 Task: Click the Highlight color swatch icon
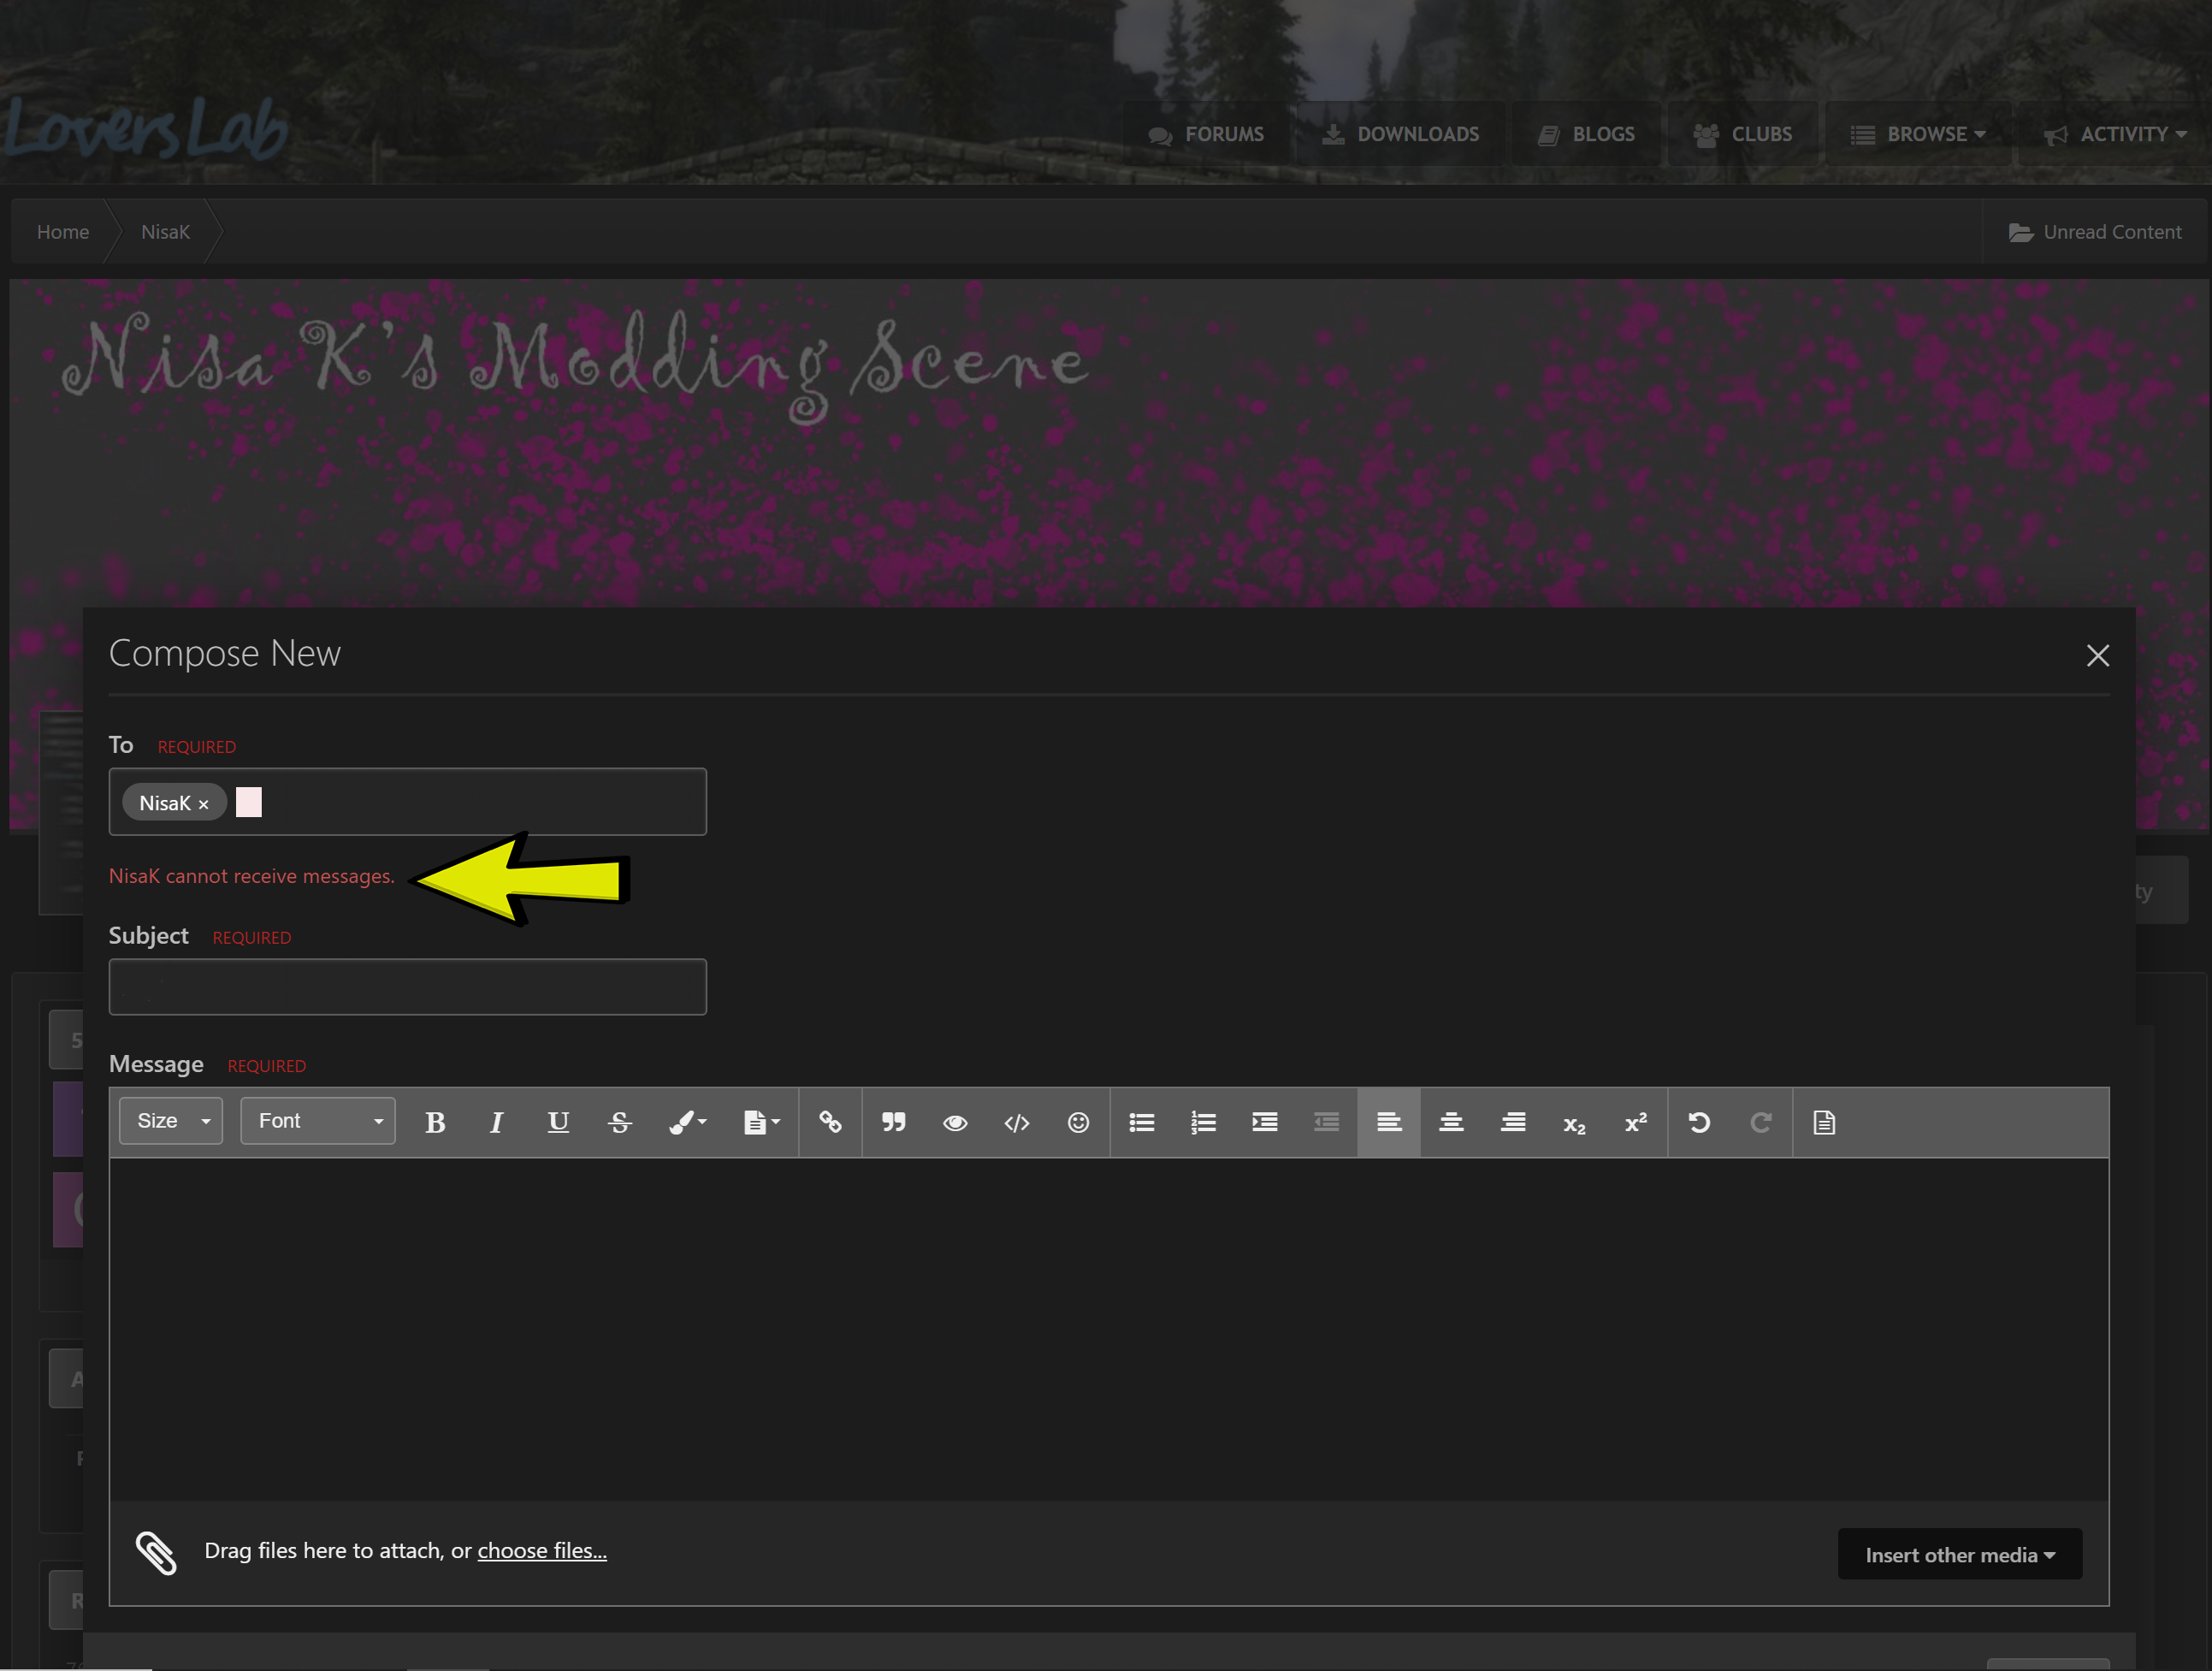(684, 1122)
